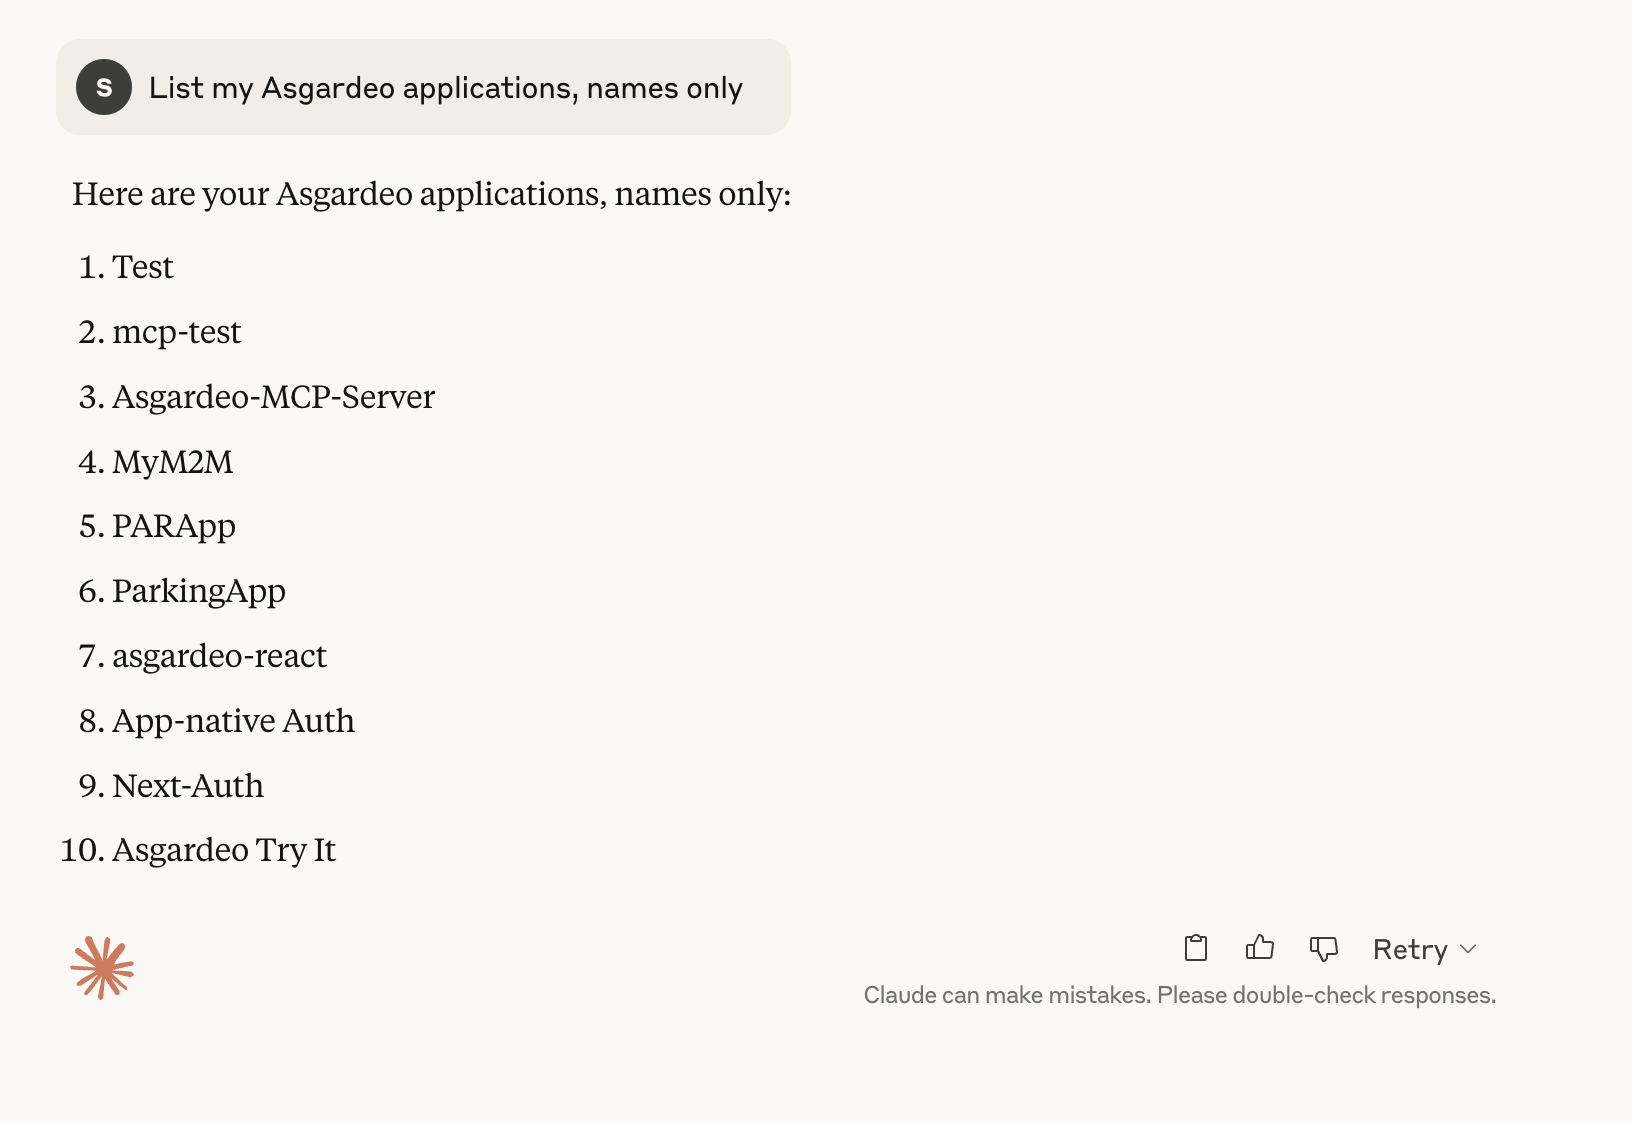Give thumbs down to the response

(1324, 948)
